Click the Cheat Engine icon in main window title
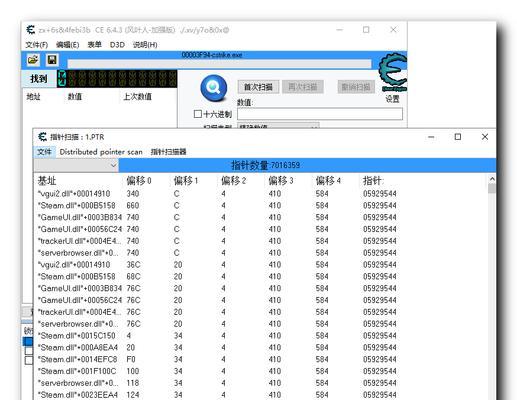The image size is (517, 400). (x=31, y=30)
